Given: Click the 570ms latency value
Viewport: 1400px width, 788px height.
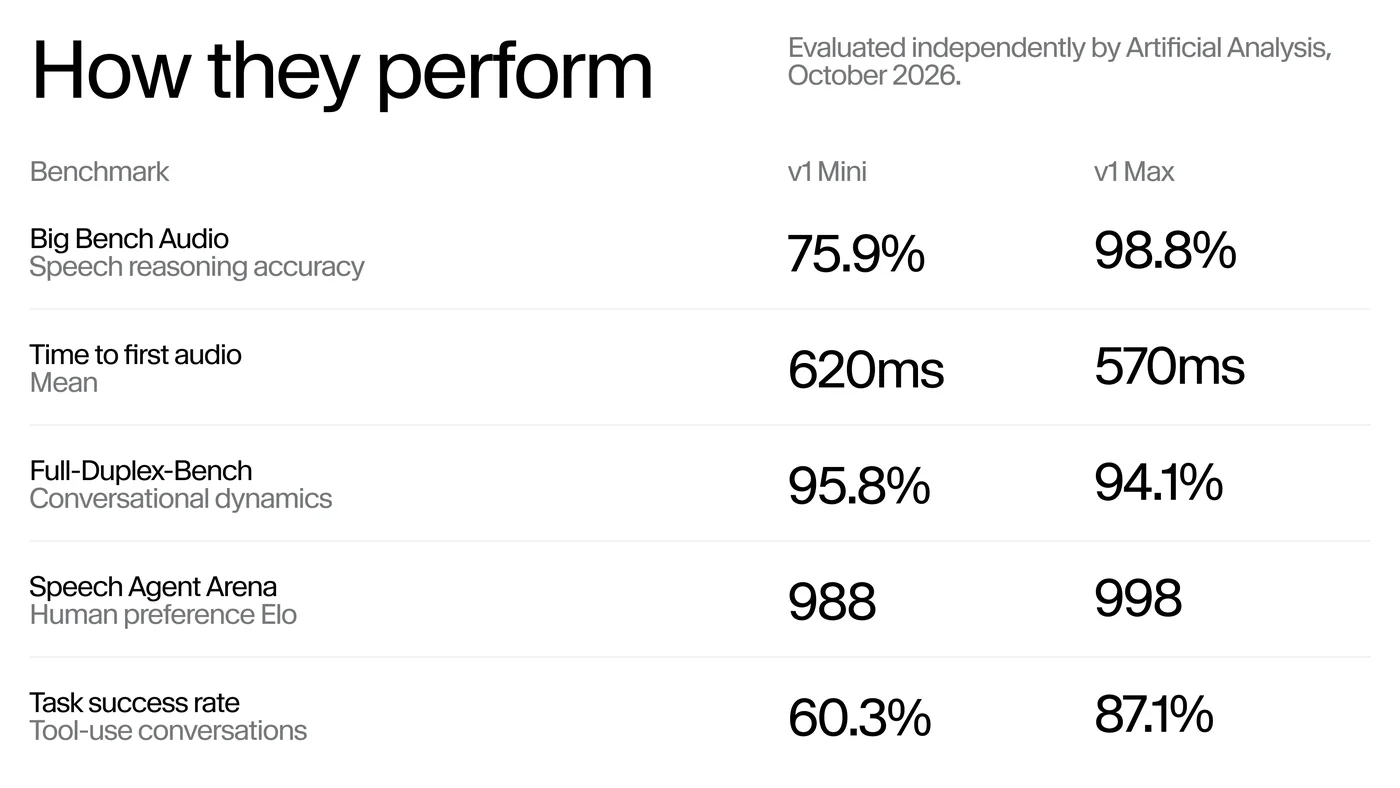Looking at the screenshot, I should tap(1169, 366).
